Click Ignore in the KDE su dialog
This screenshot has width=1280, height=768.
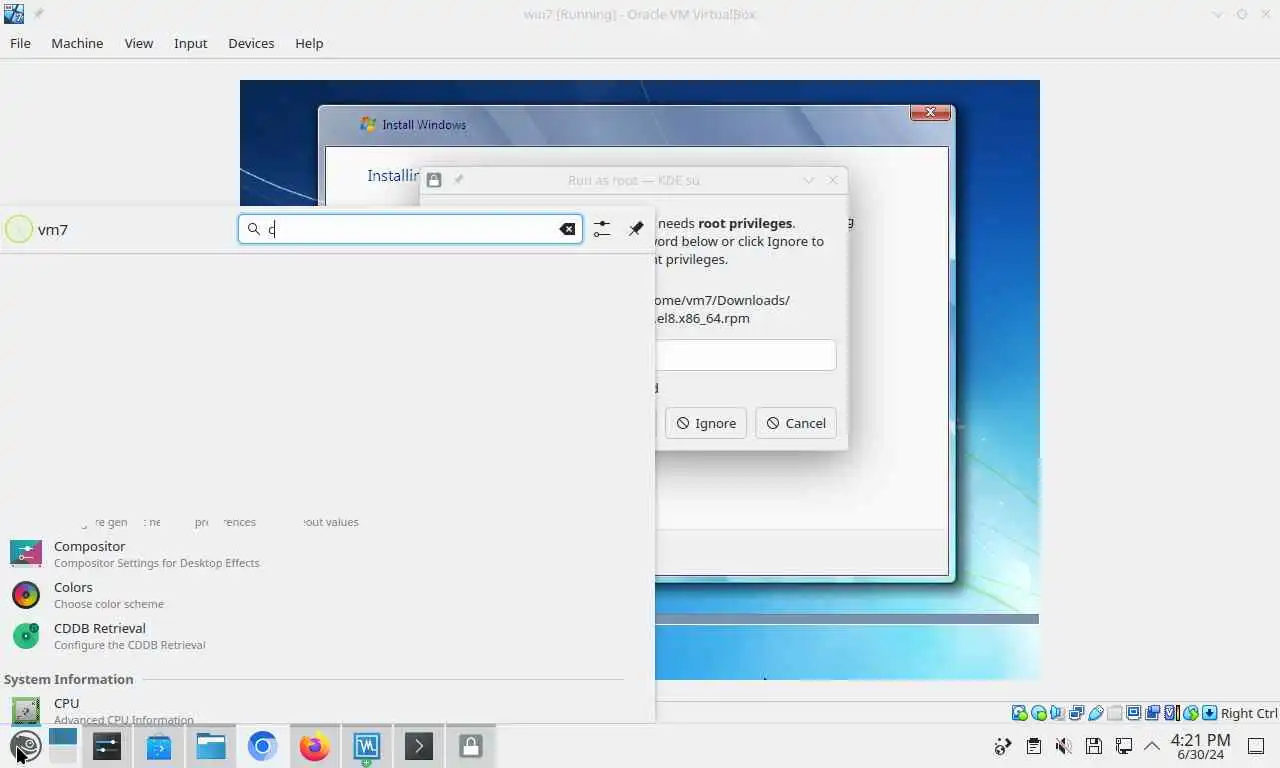(706, 423)
